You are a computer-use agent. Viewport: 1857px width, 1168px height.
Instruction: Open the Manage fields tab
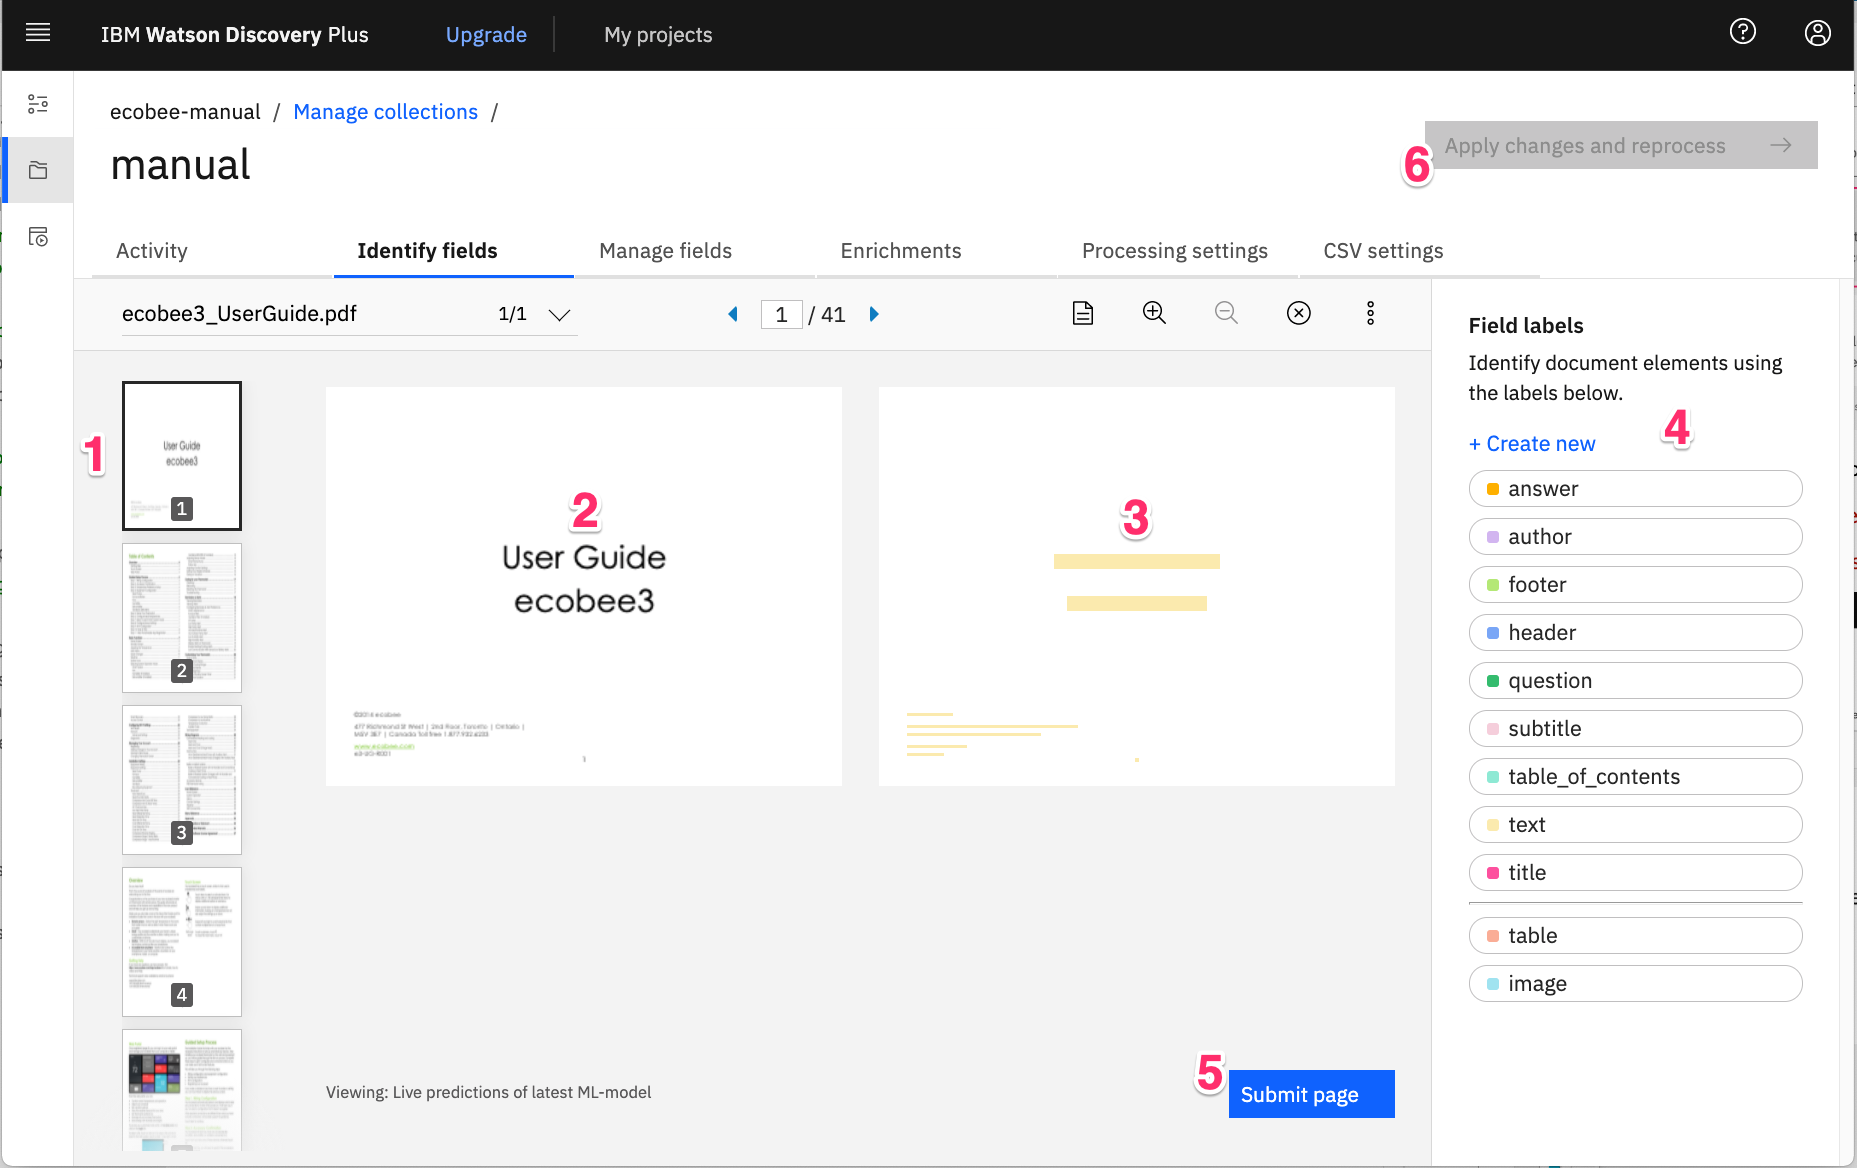point(666,251)
